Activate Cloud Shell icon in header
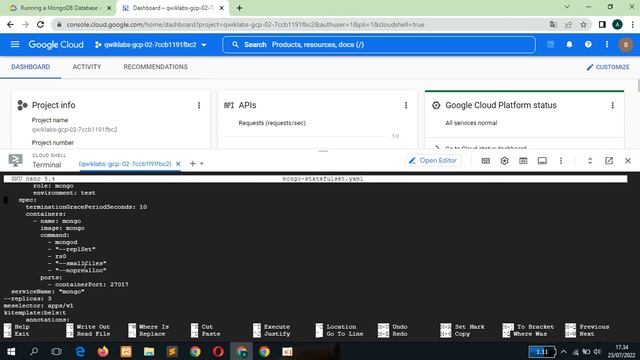640x360 pixels. click(550, 44)
